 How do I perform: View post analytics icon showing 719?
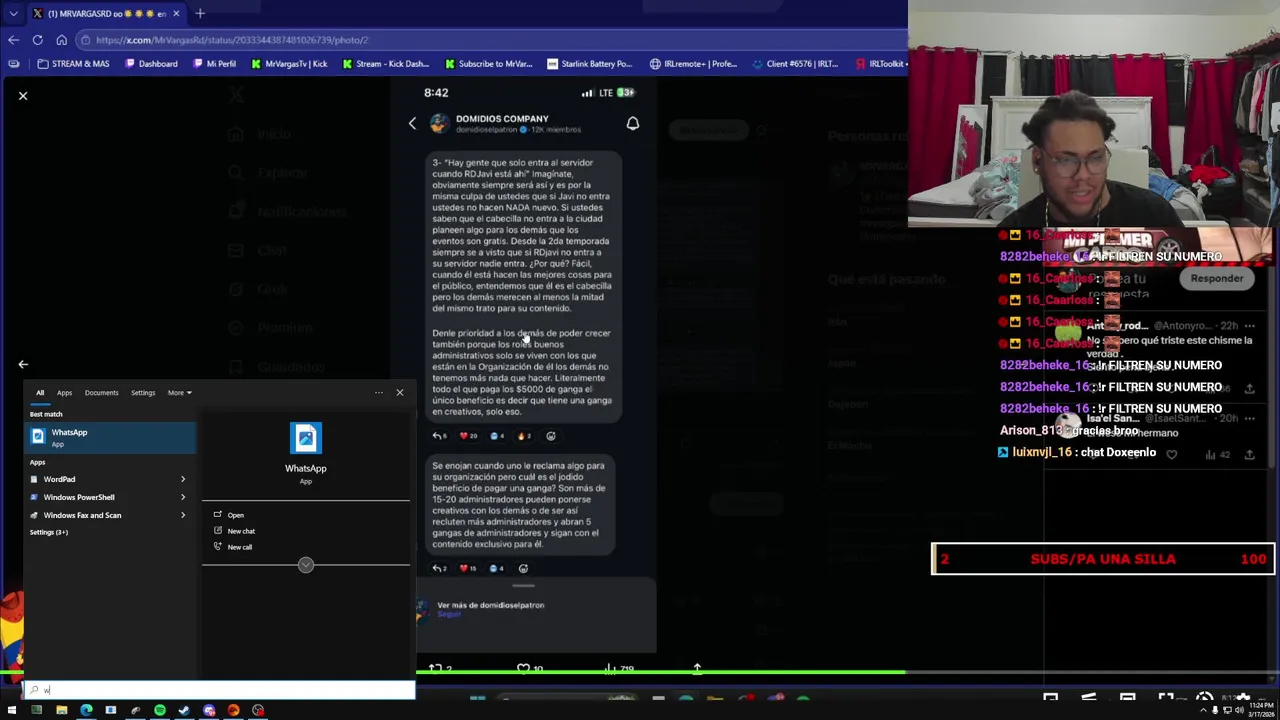(x=611, y=668)
